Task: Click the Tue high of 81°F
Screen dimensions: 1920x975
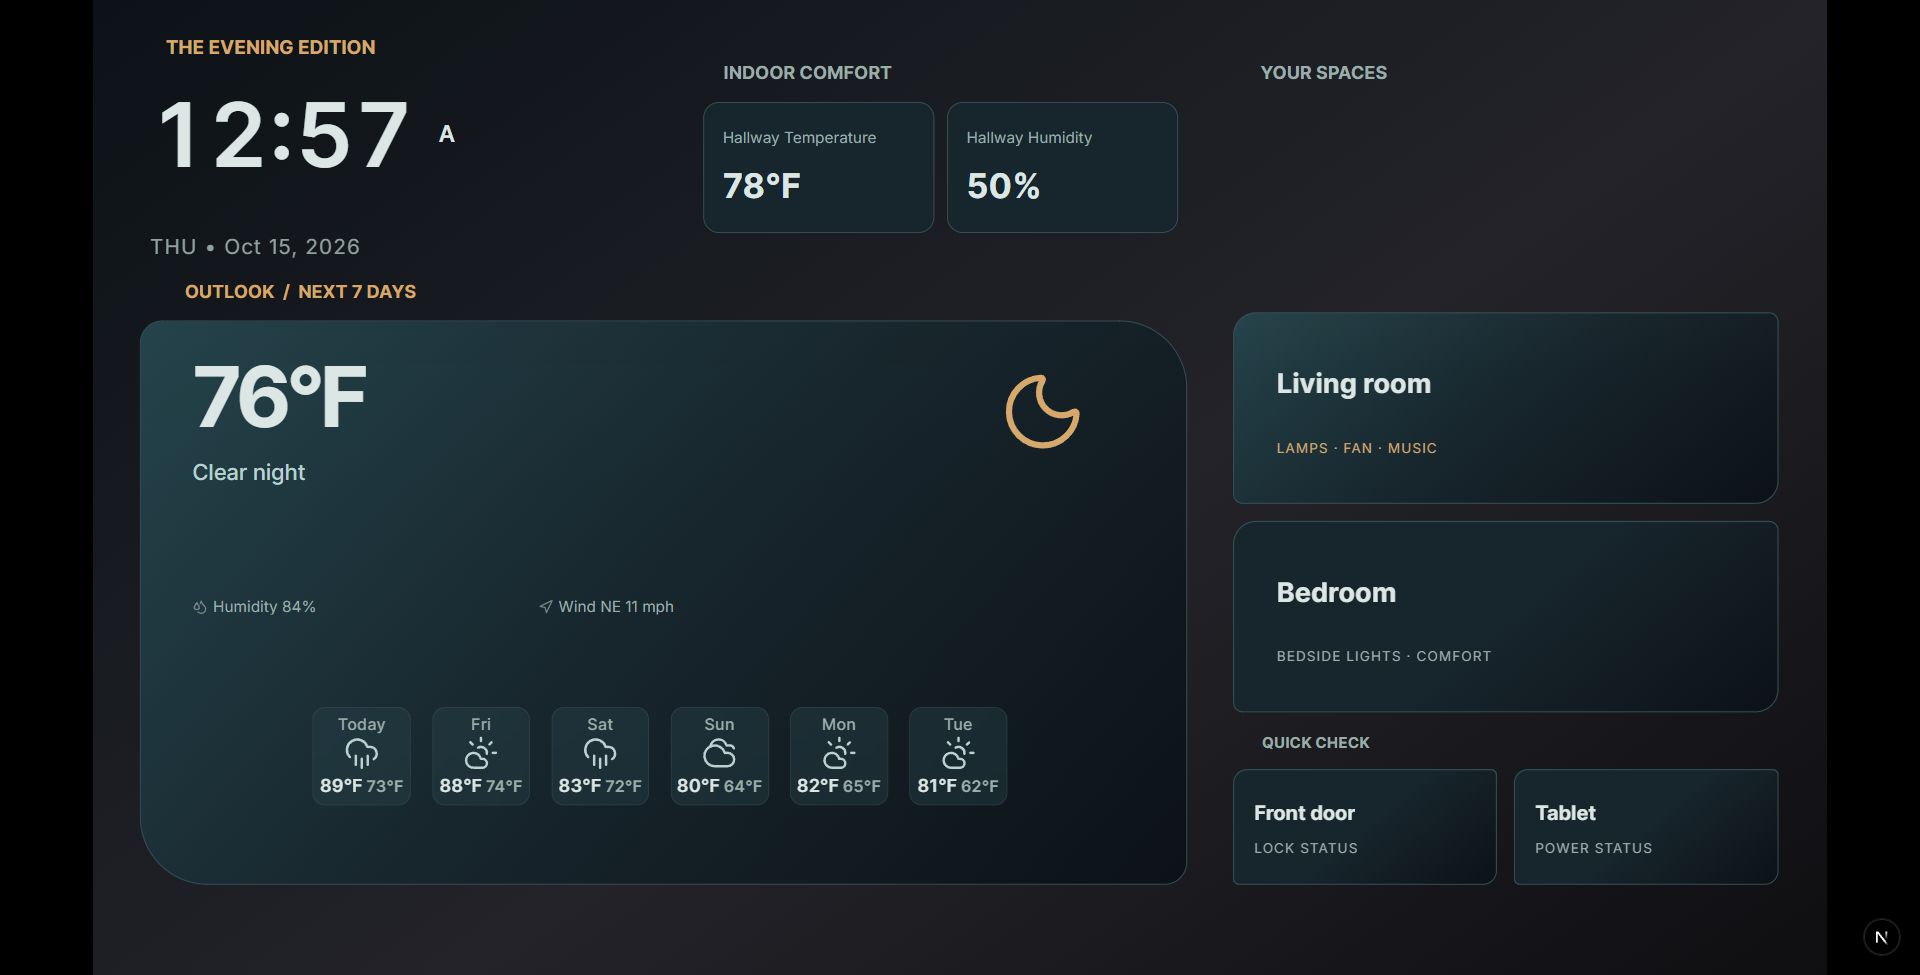Action: coord(937,786)
